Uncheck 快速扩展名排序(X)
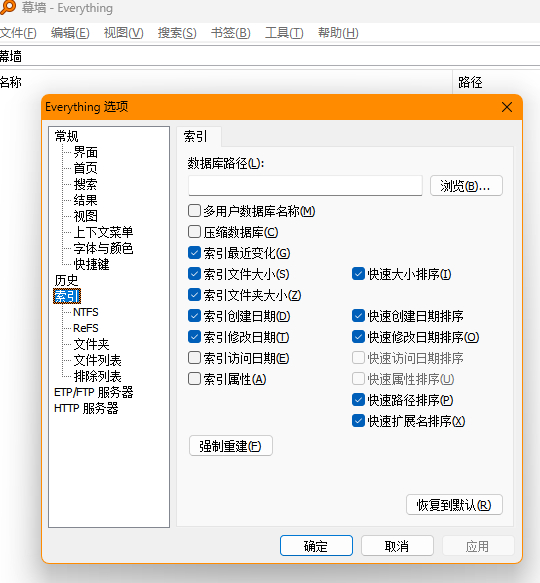540x583 pixels. [358, 421]
